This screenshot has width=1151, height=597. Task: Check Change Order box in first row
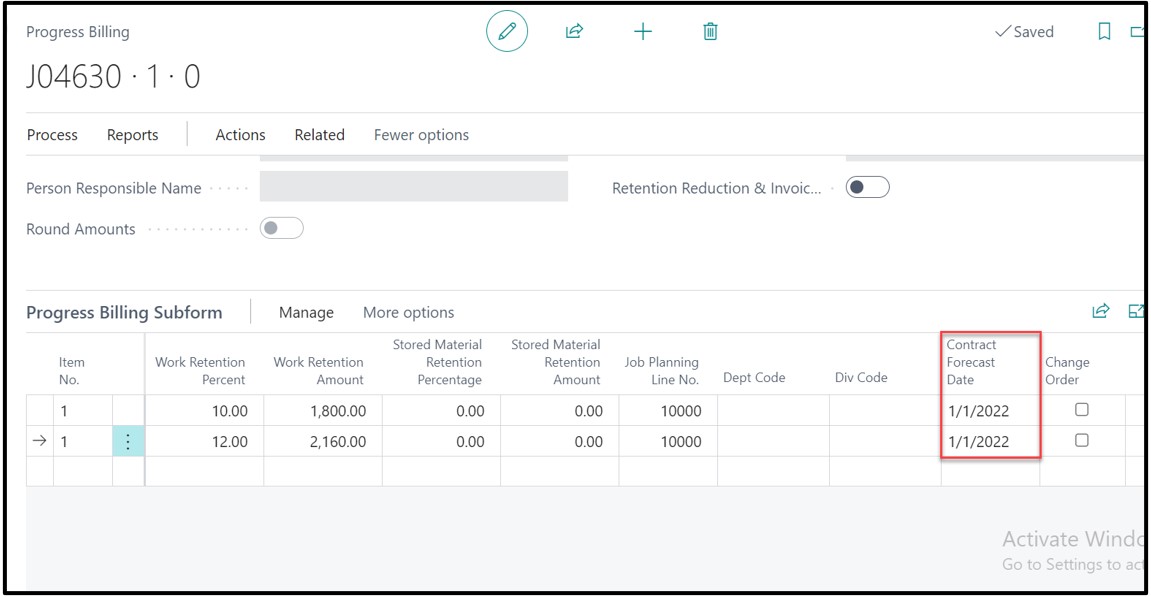point(1081,410)
